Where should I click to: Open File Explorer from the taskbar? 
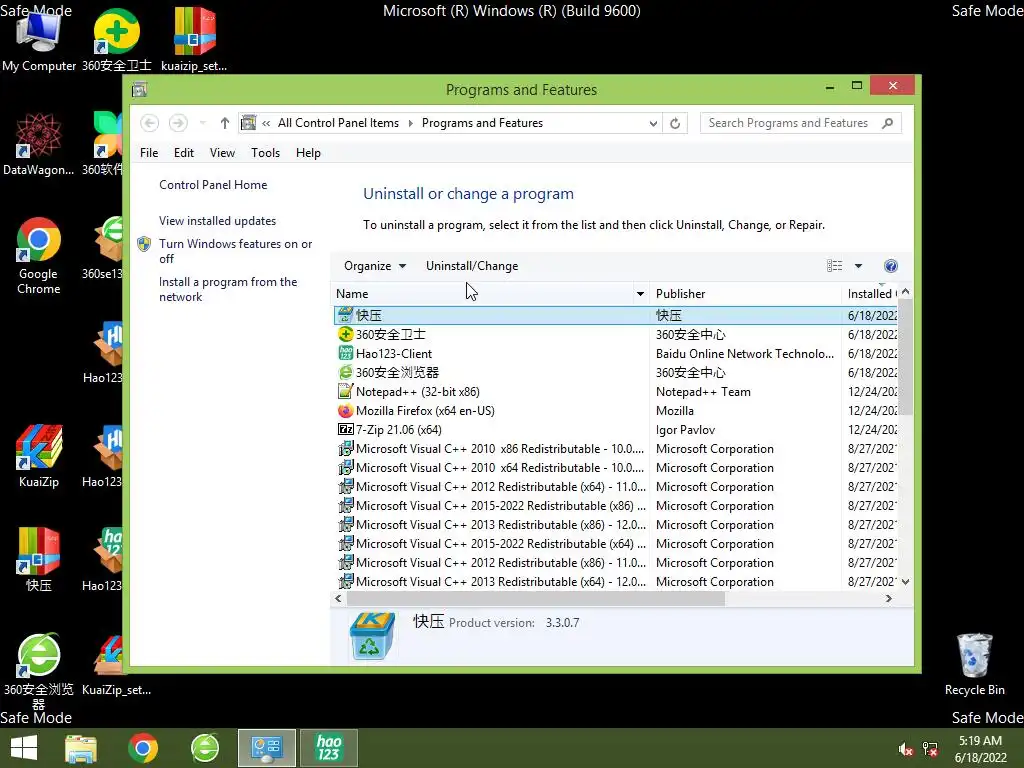click(x=81, y=748)
